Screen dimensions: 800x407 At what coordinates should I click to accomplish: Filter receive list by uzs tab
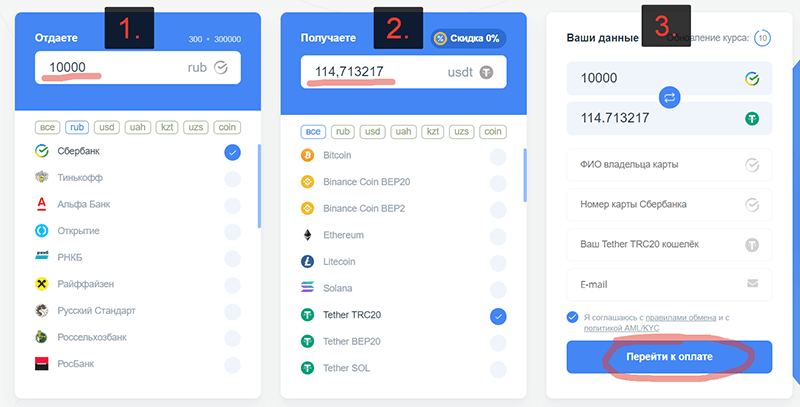(x=462, y=132)
